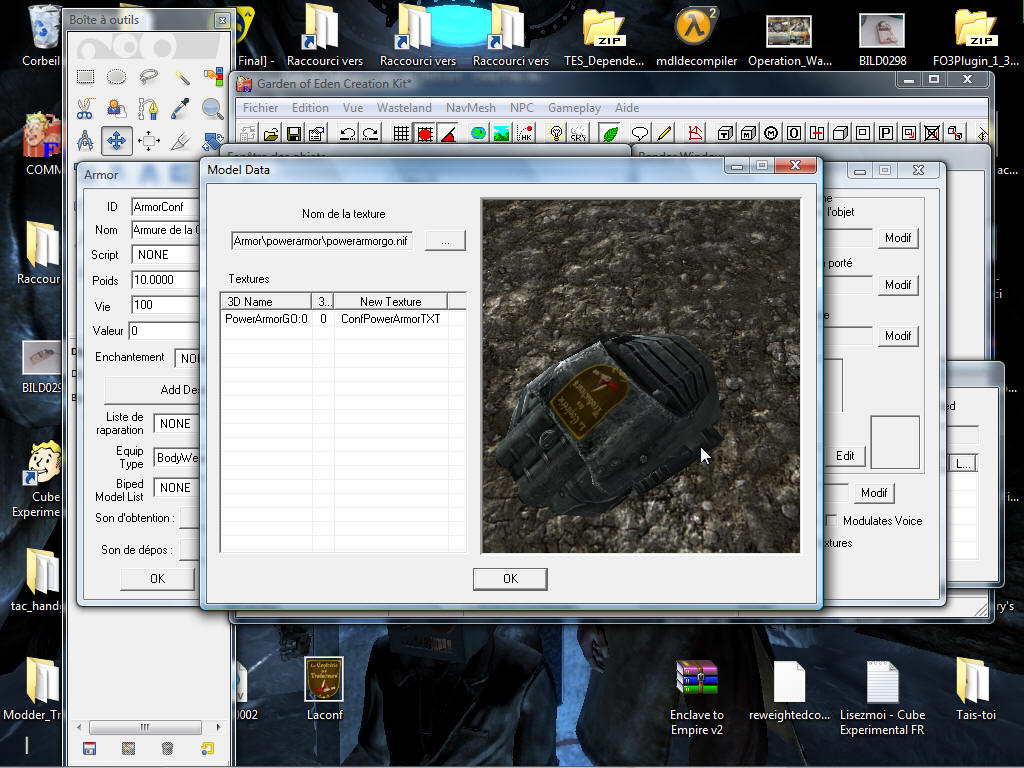Viewport: 1024px width, 768px height.
Task: Select the GIMP Paths tool
Action: 149,108
